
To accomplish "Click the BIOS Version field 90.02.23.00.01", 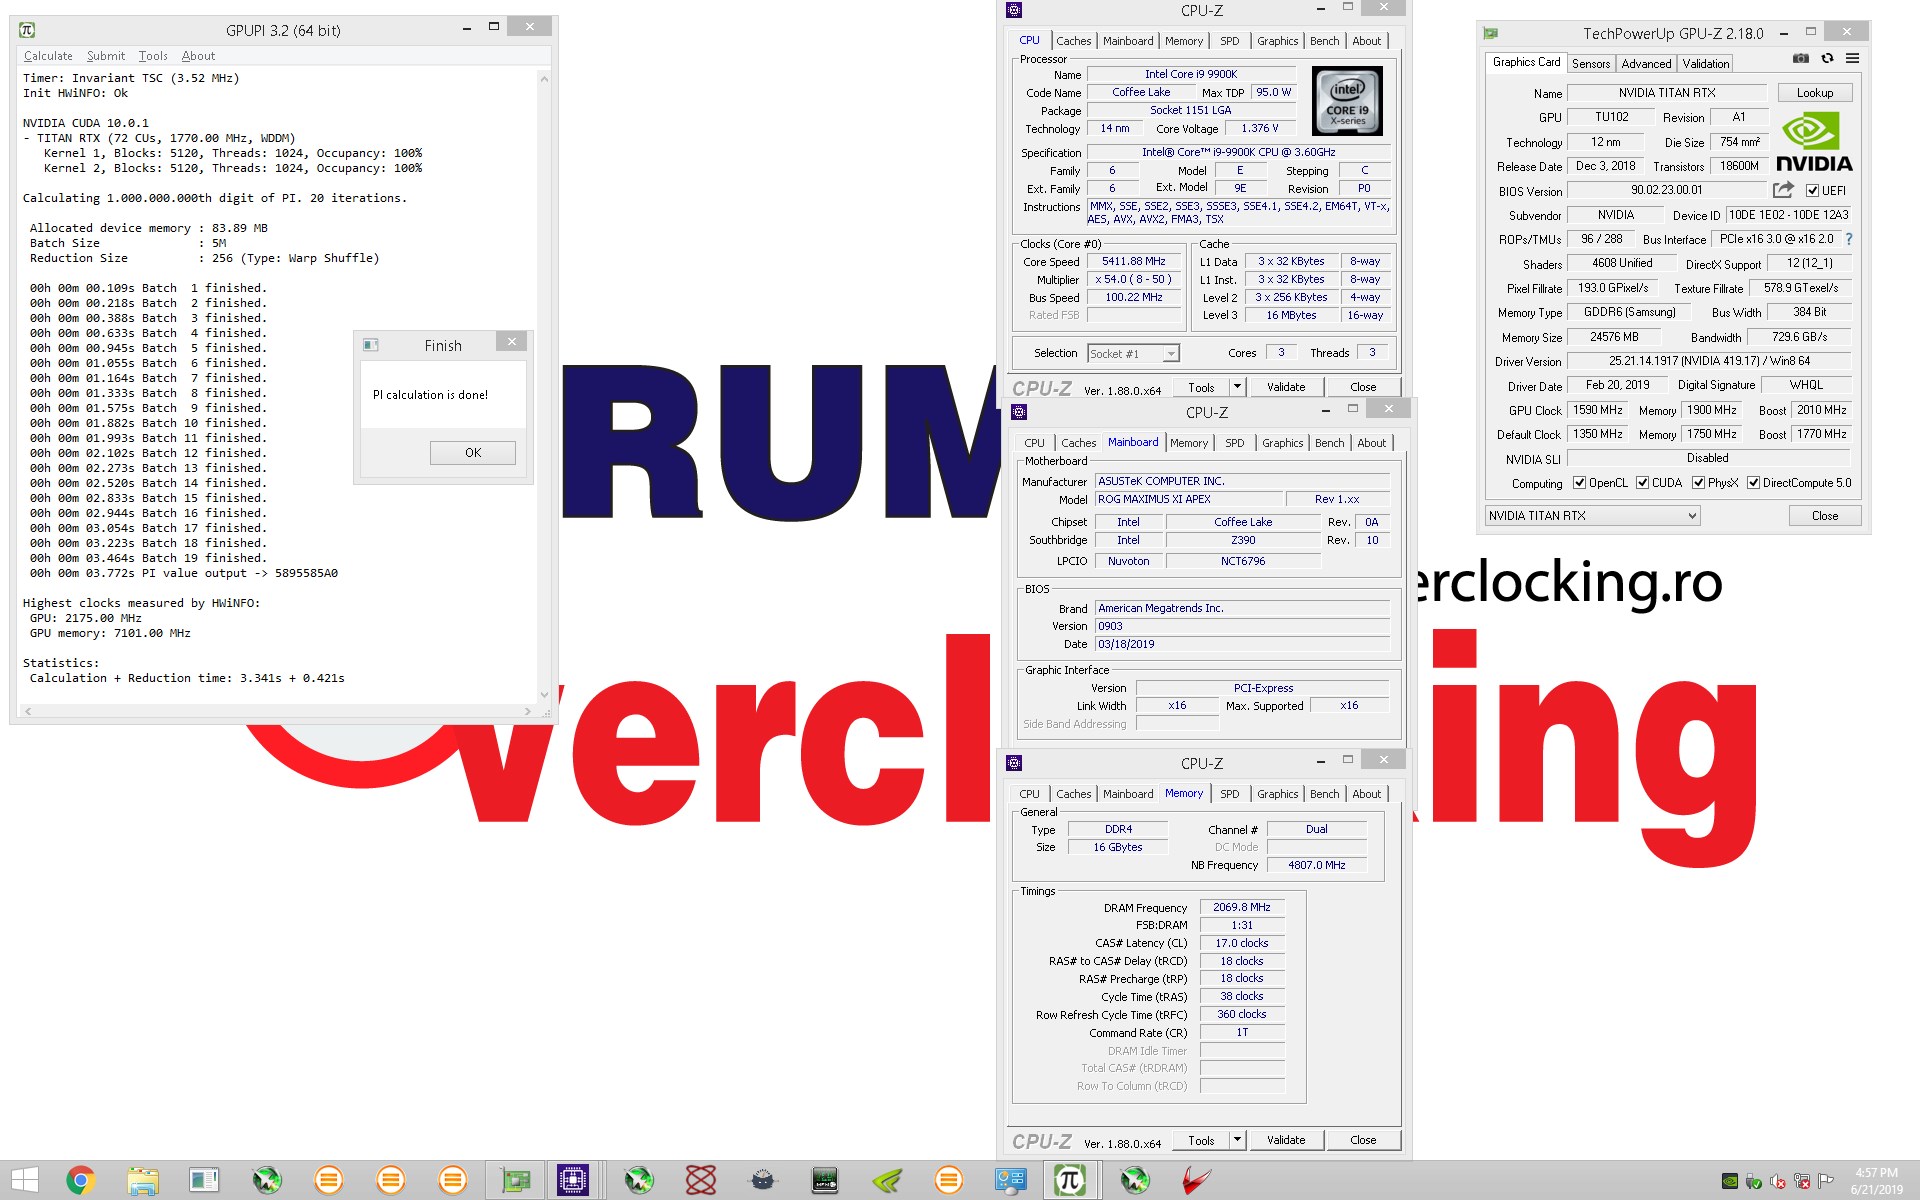I will pos(1666,190).
